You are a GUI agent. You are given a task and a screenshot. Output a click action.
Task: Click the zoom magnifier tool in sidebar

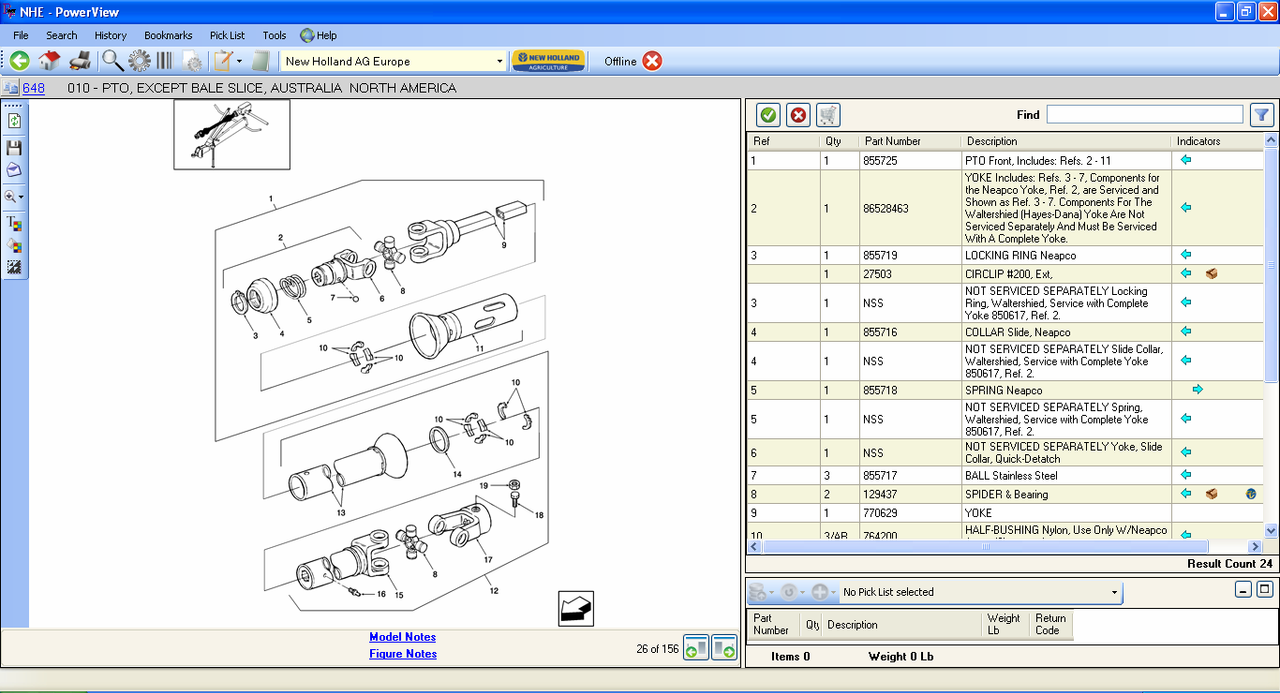[11, 197]
